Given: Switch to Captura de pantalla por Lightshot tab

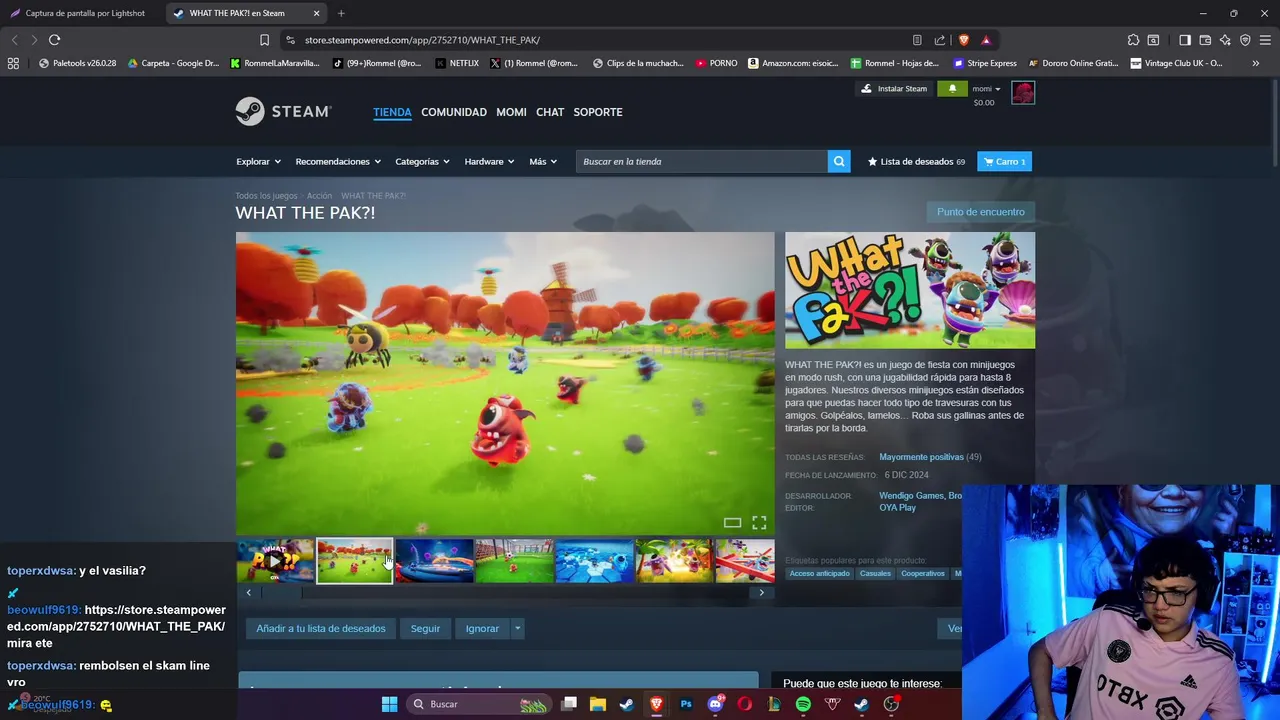Looking at the screenshot, I should tap(82, 13).
